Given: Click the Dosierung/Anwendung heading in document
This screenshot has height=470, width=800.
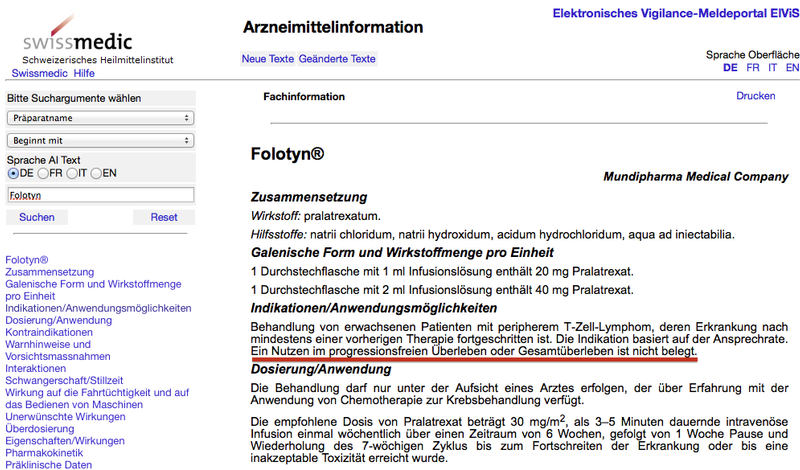Looking at the screenshot, I should 321,369.
